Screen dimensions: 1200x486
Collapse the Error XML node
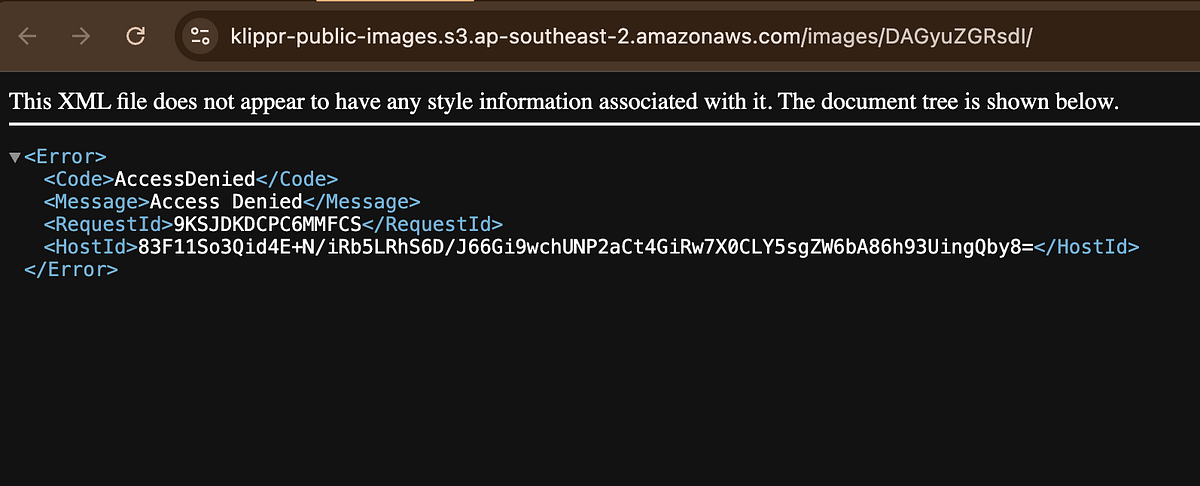(14, 157)
